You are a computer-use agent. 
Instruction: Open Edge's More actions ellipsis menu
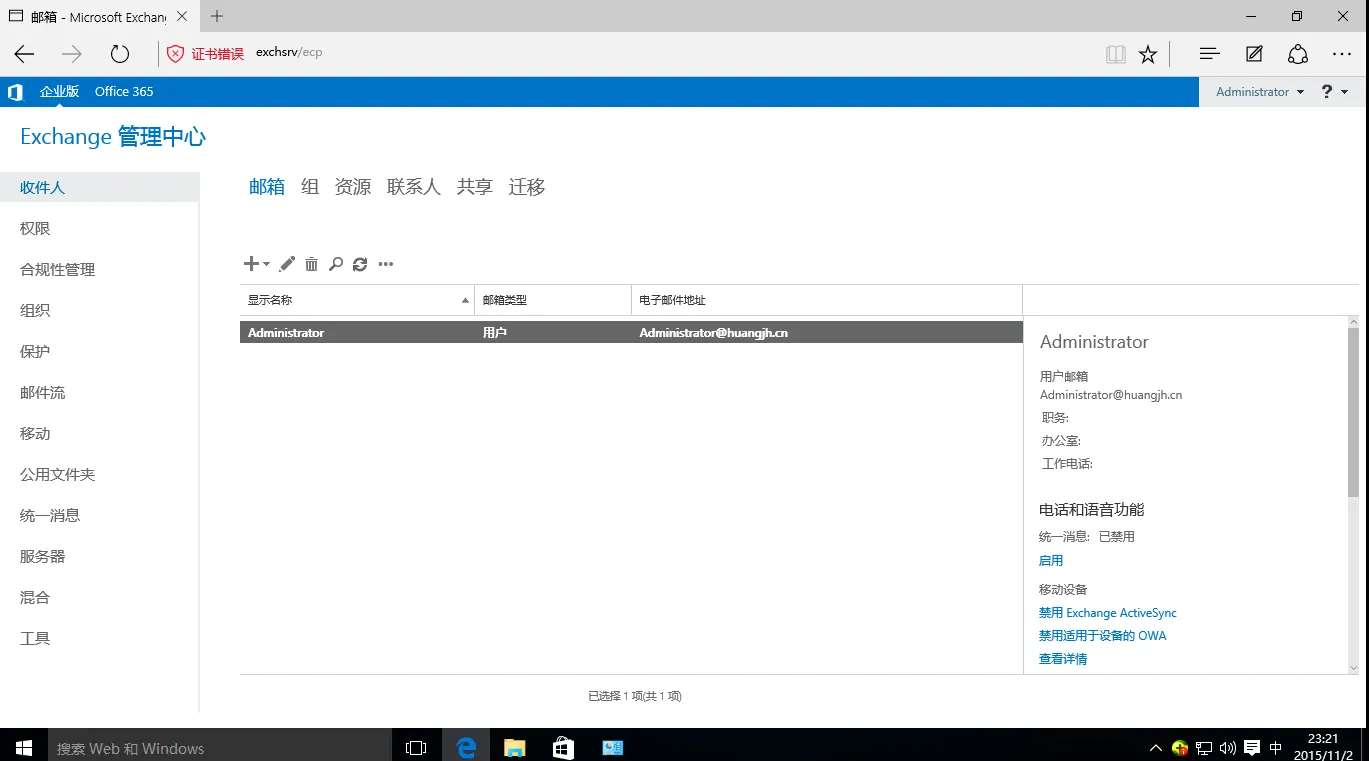coord(1342,54)
